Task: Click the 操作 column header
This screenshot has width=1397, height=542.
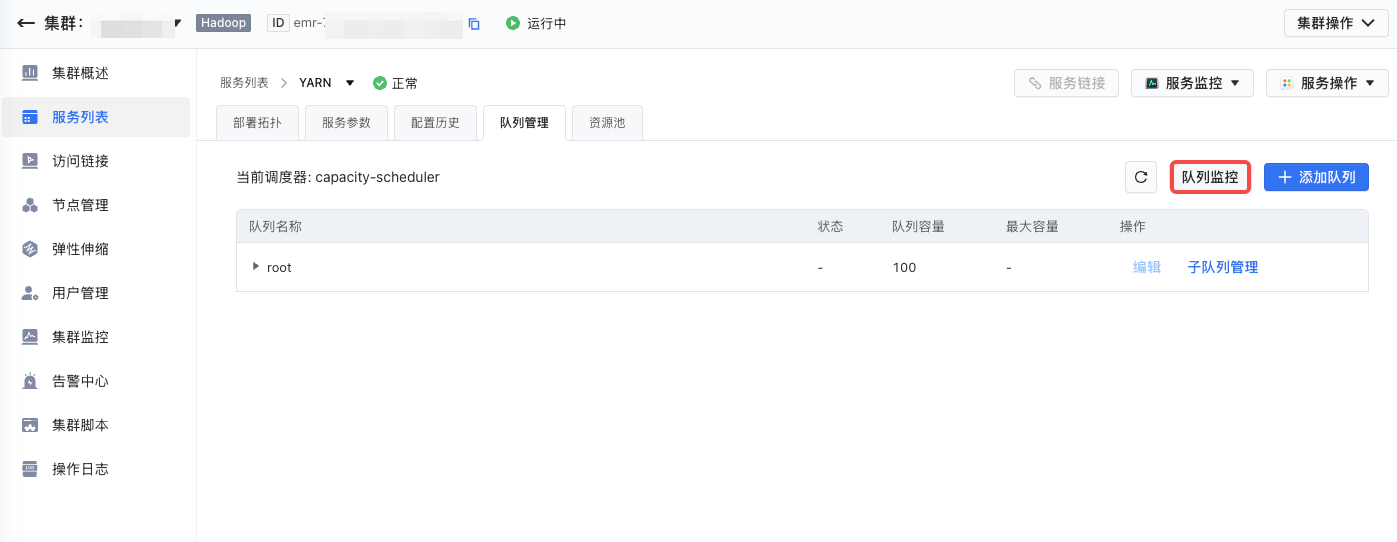Action: coord(1133,226)
